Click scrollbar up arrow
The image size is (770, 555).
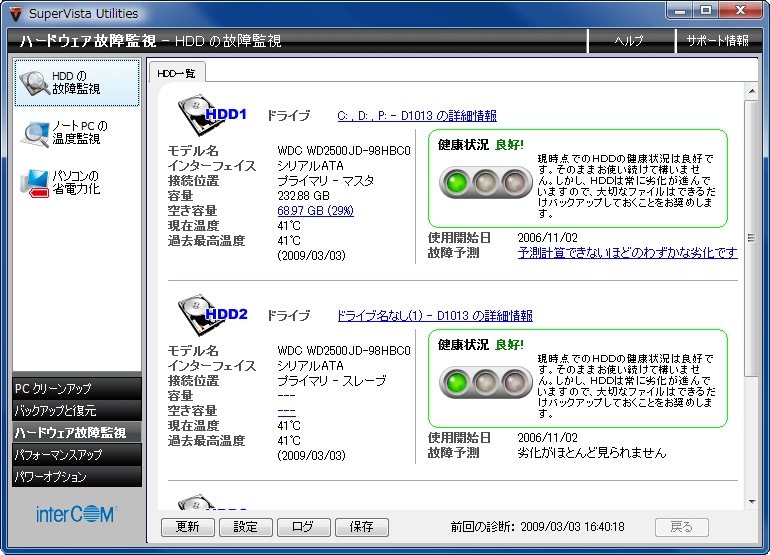[x=752, y=91]
